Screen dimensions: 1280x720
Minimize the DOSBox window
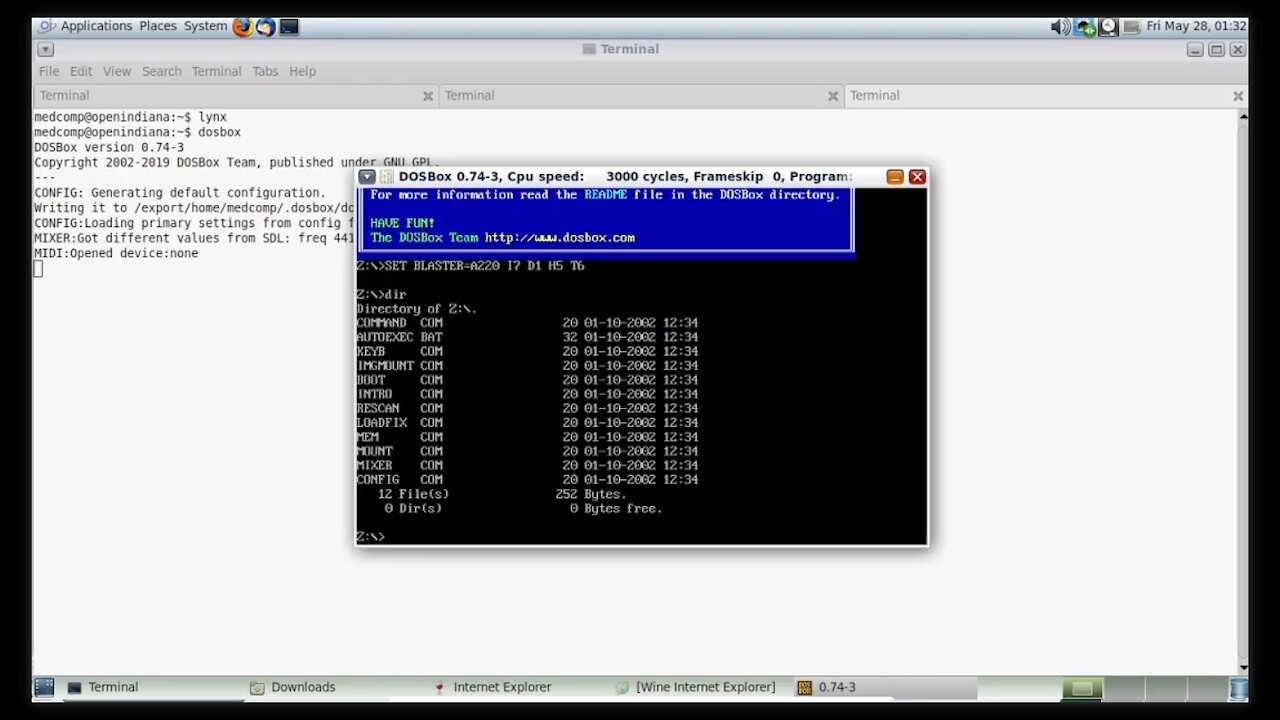[x=895, y=177]
